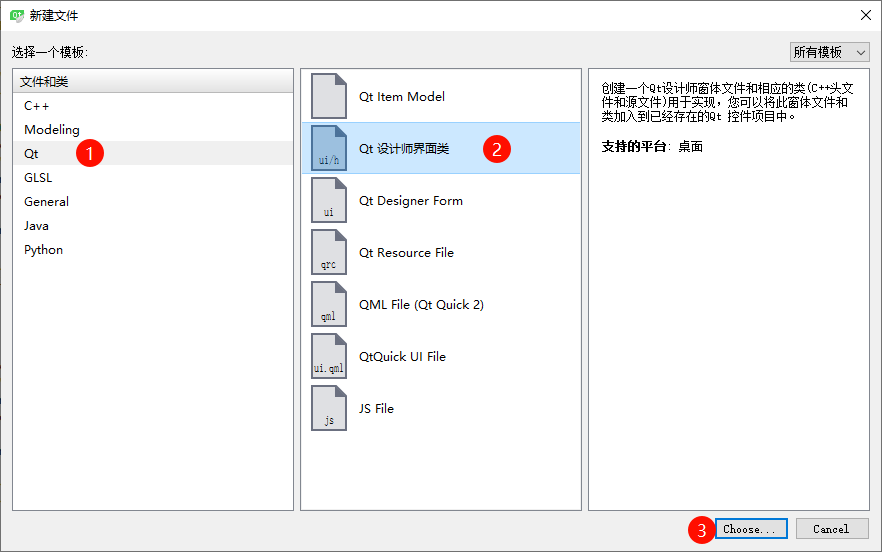
Task: Select the Python category
Action: click(x=152, y=250)
